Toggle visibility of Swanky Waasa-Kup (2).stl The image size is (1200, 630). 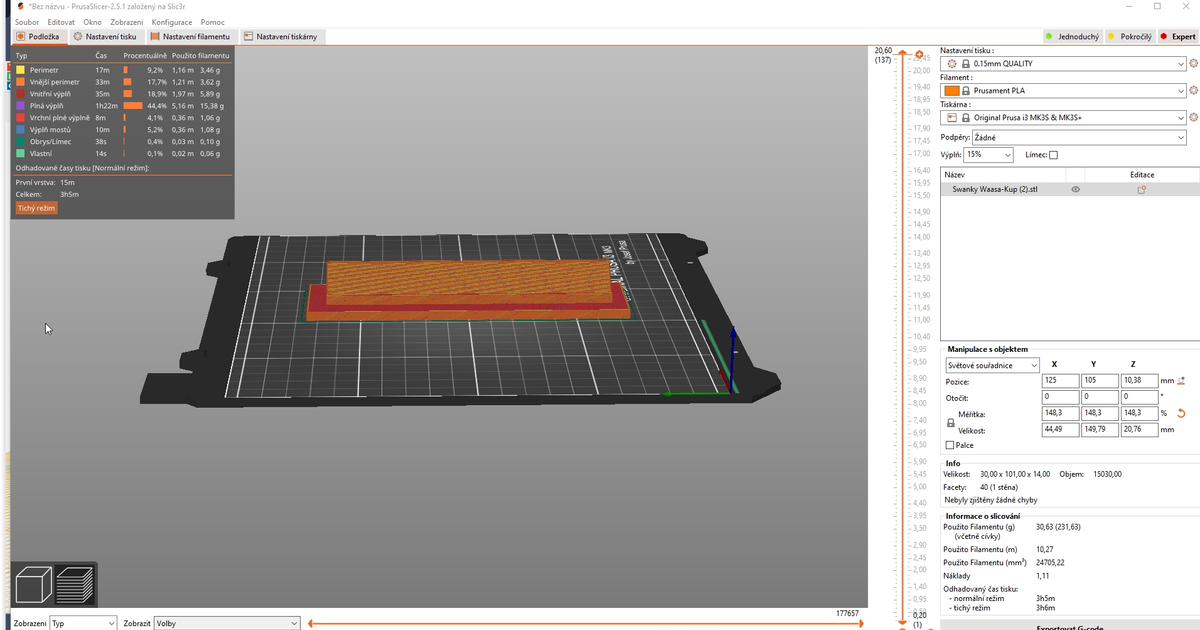(1075, 188)
